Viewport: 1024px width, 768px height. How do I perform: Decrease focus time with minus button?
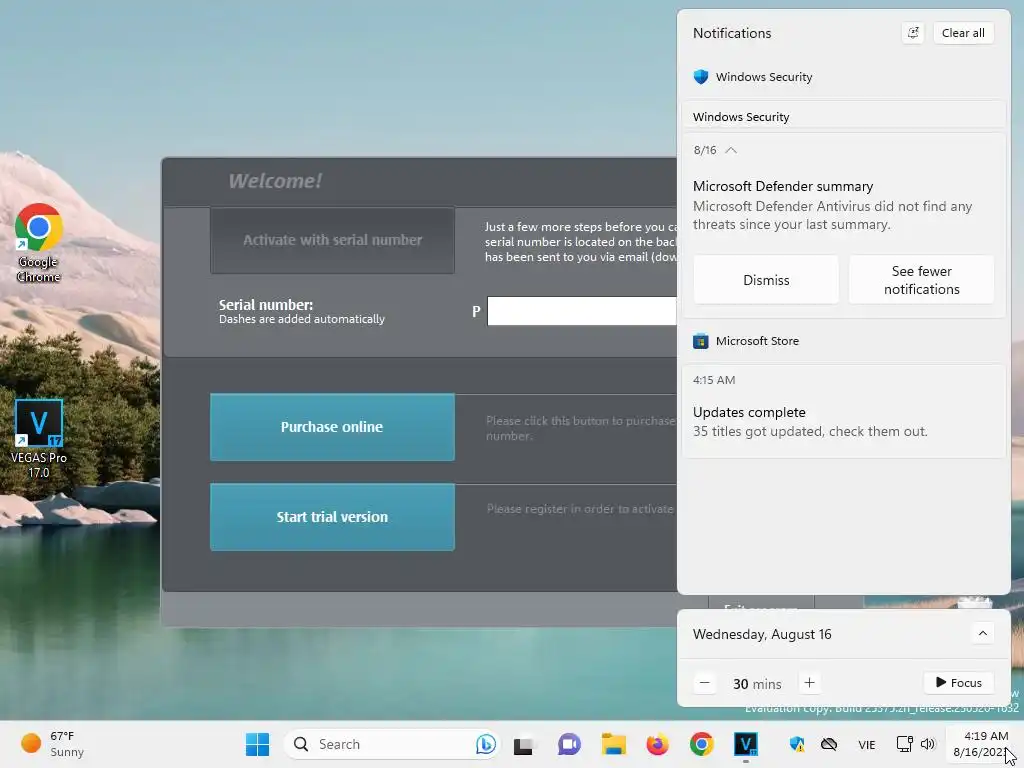tap(705, 683)
